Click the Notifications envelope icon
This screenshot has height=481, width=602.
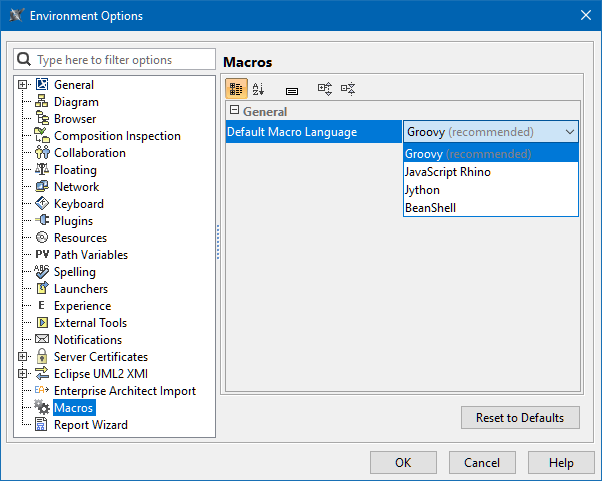pos(42,339)
